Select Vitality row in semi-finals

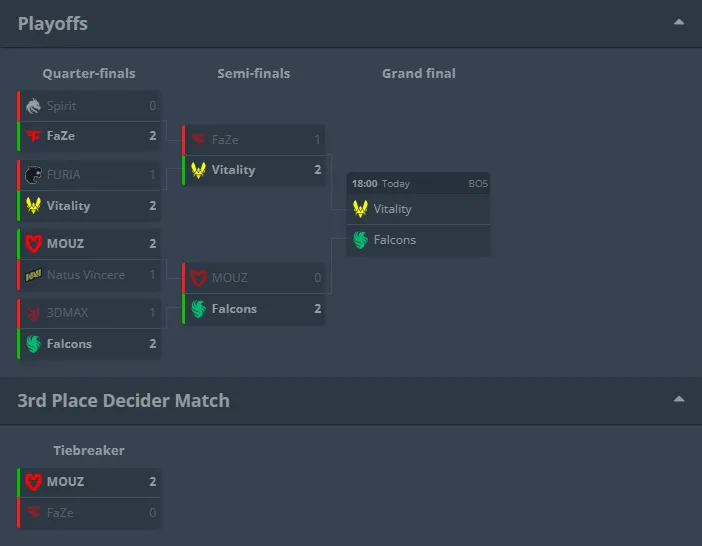point(253,170)
